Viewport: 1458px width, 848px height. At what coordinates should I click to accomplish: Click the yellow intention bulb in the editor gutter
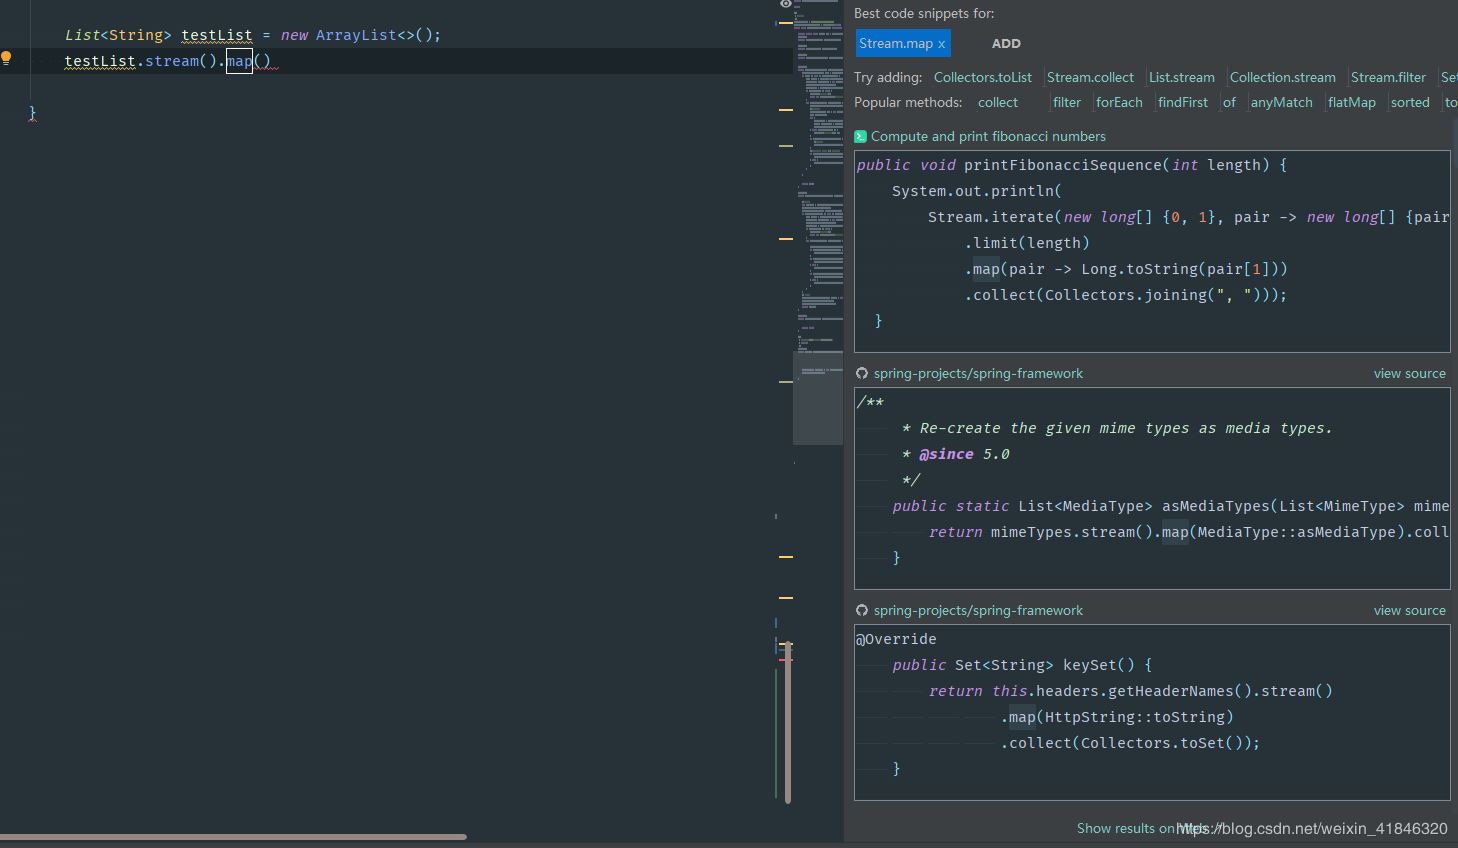tap(7, 58)
